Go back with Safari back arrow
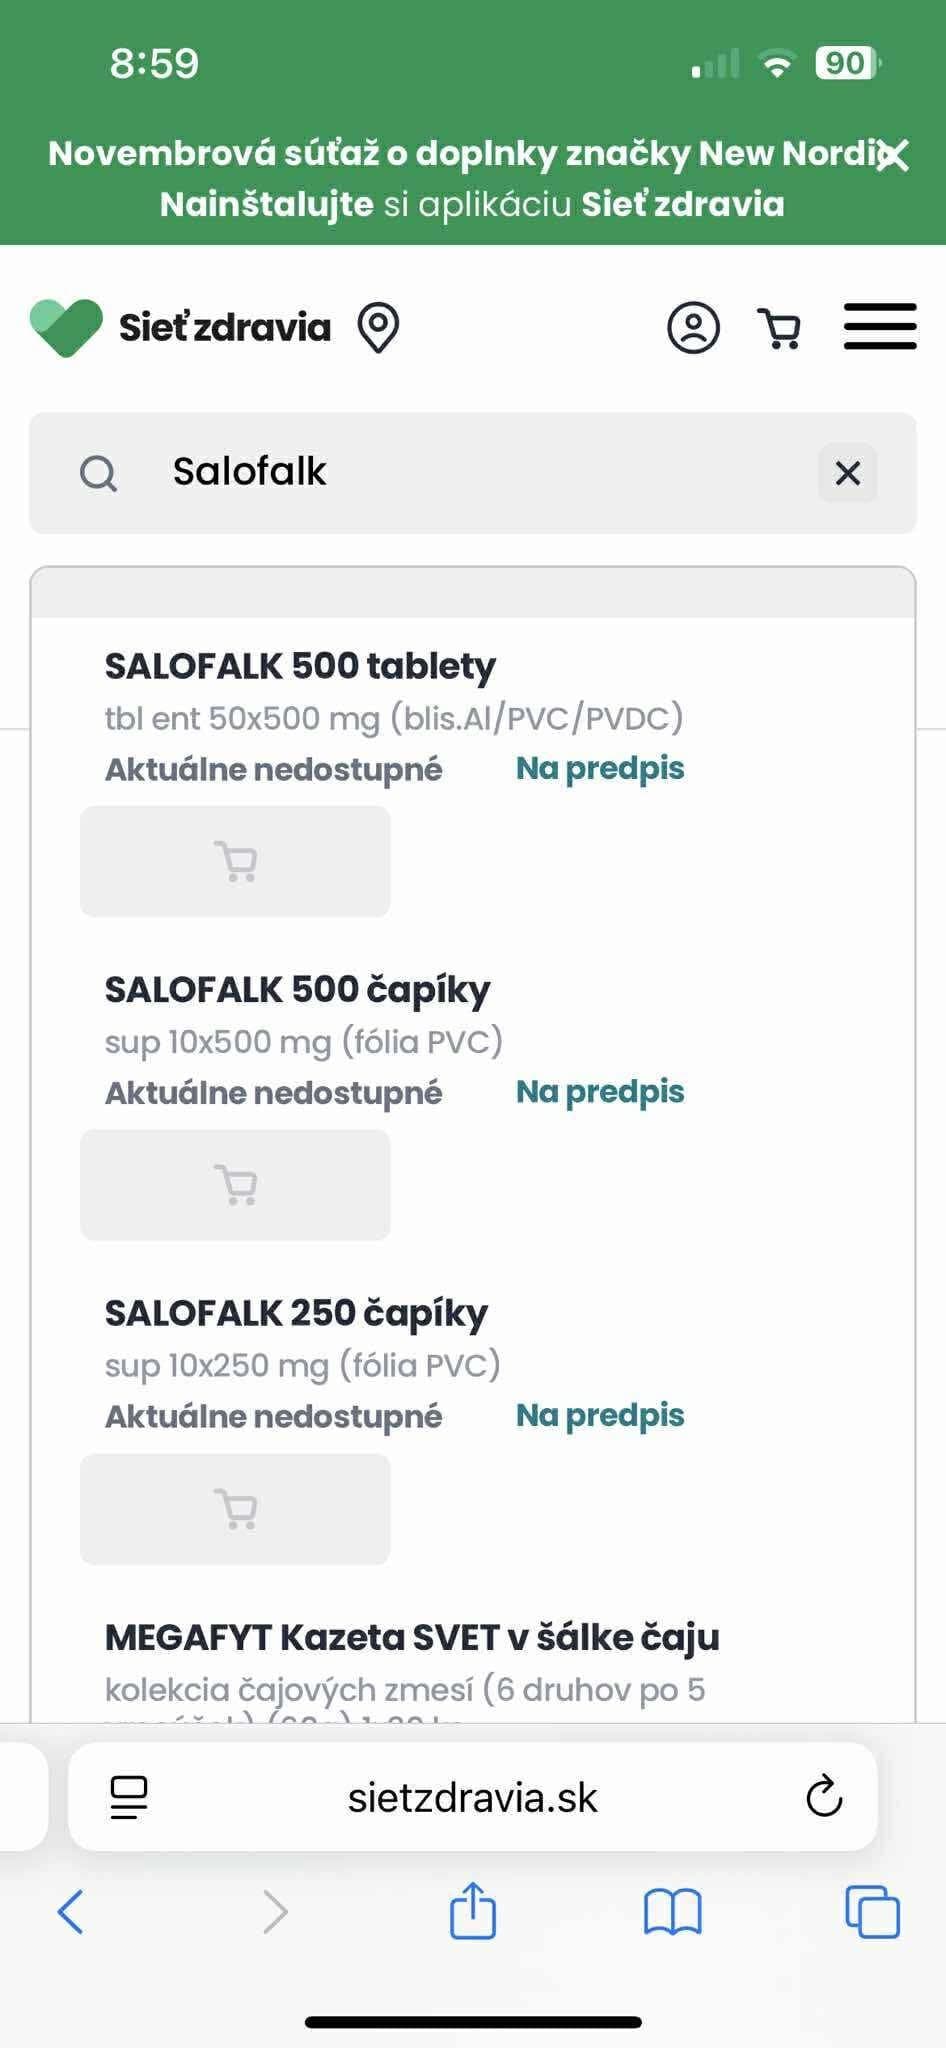This screenshot has height=2048, width=946. (x=70, y=1912)
